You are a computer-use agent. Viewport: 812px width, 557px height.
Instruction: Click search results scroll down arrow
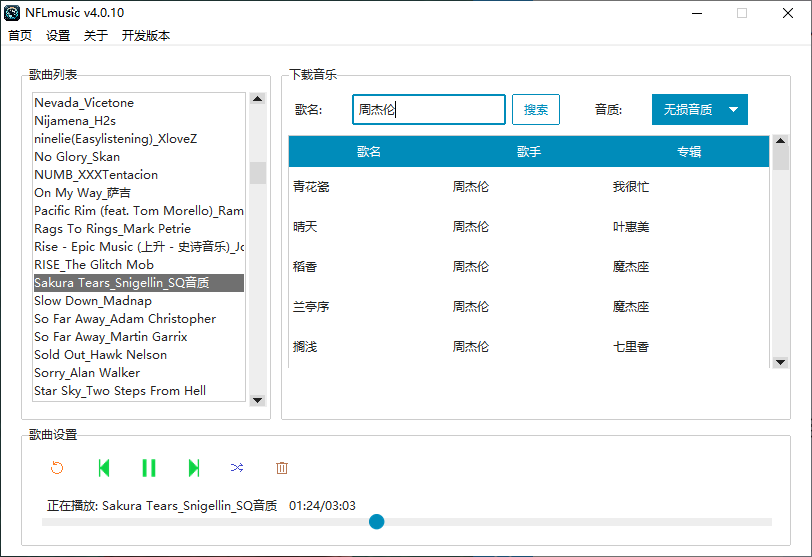[780, 362]
